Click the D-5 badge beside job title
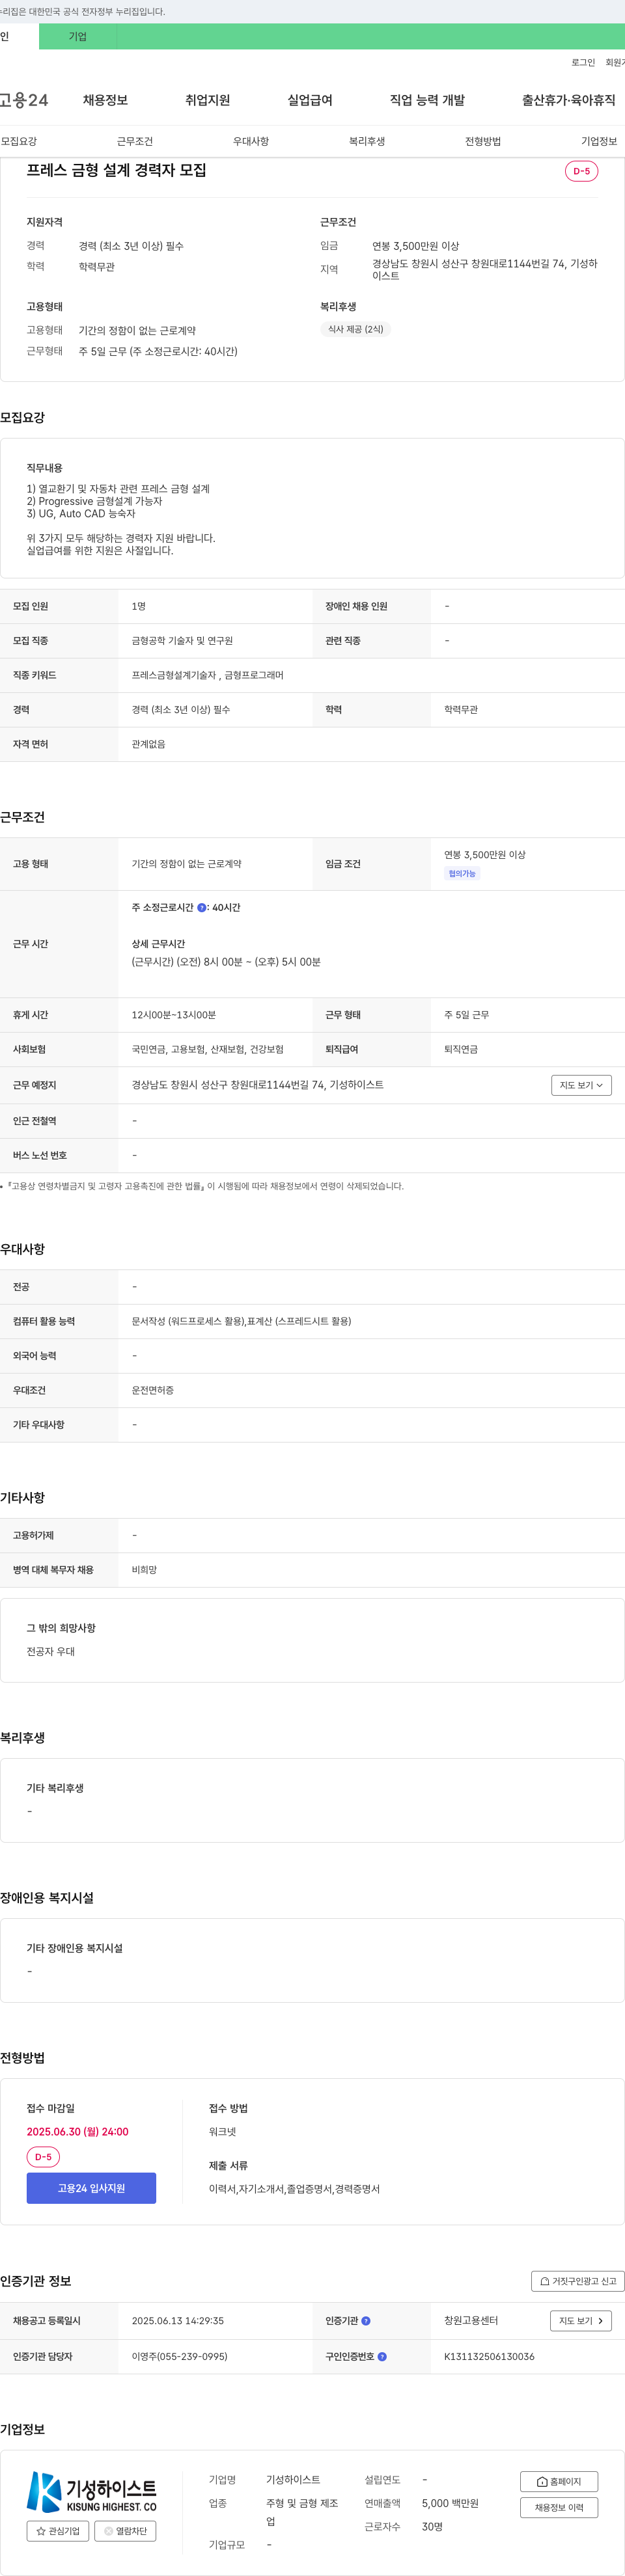Screen dimensions: 625x2576 click(x=581, y=171)
